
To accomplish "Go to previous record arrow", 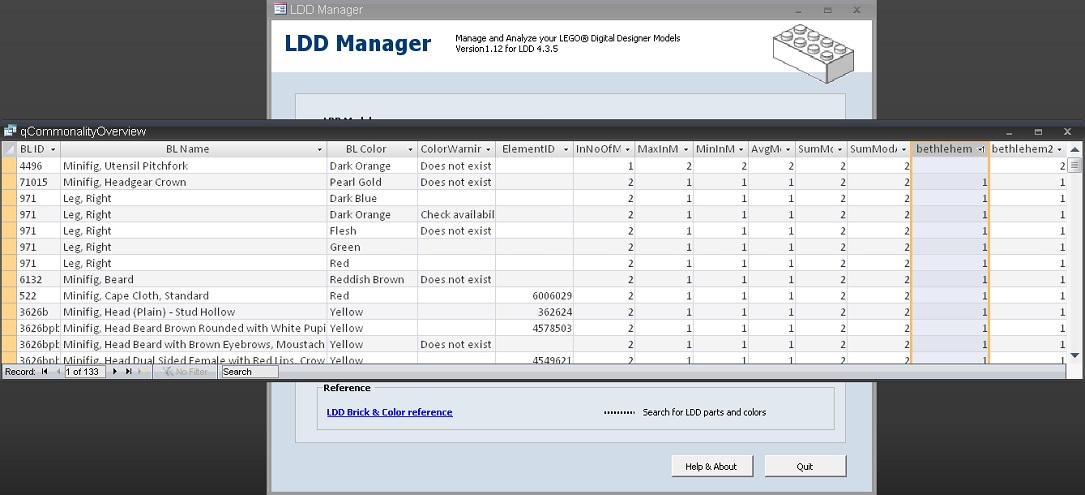I will coord(58,372).
